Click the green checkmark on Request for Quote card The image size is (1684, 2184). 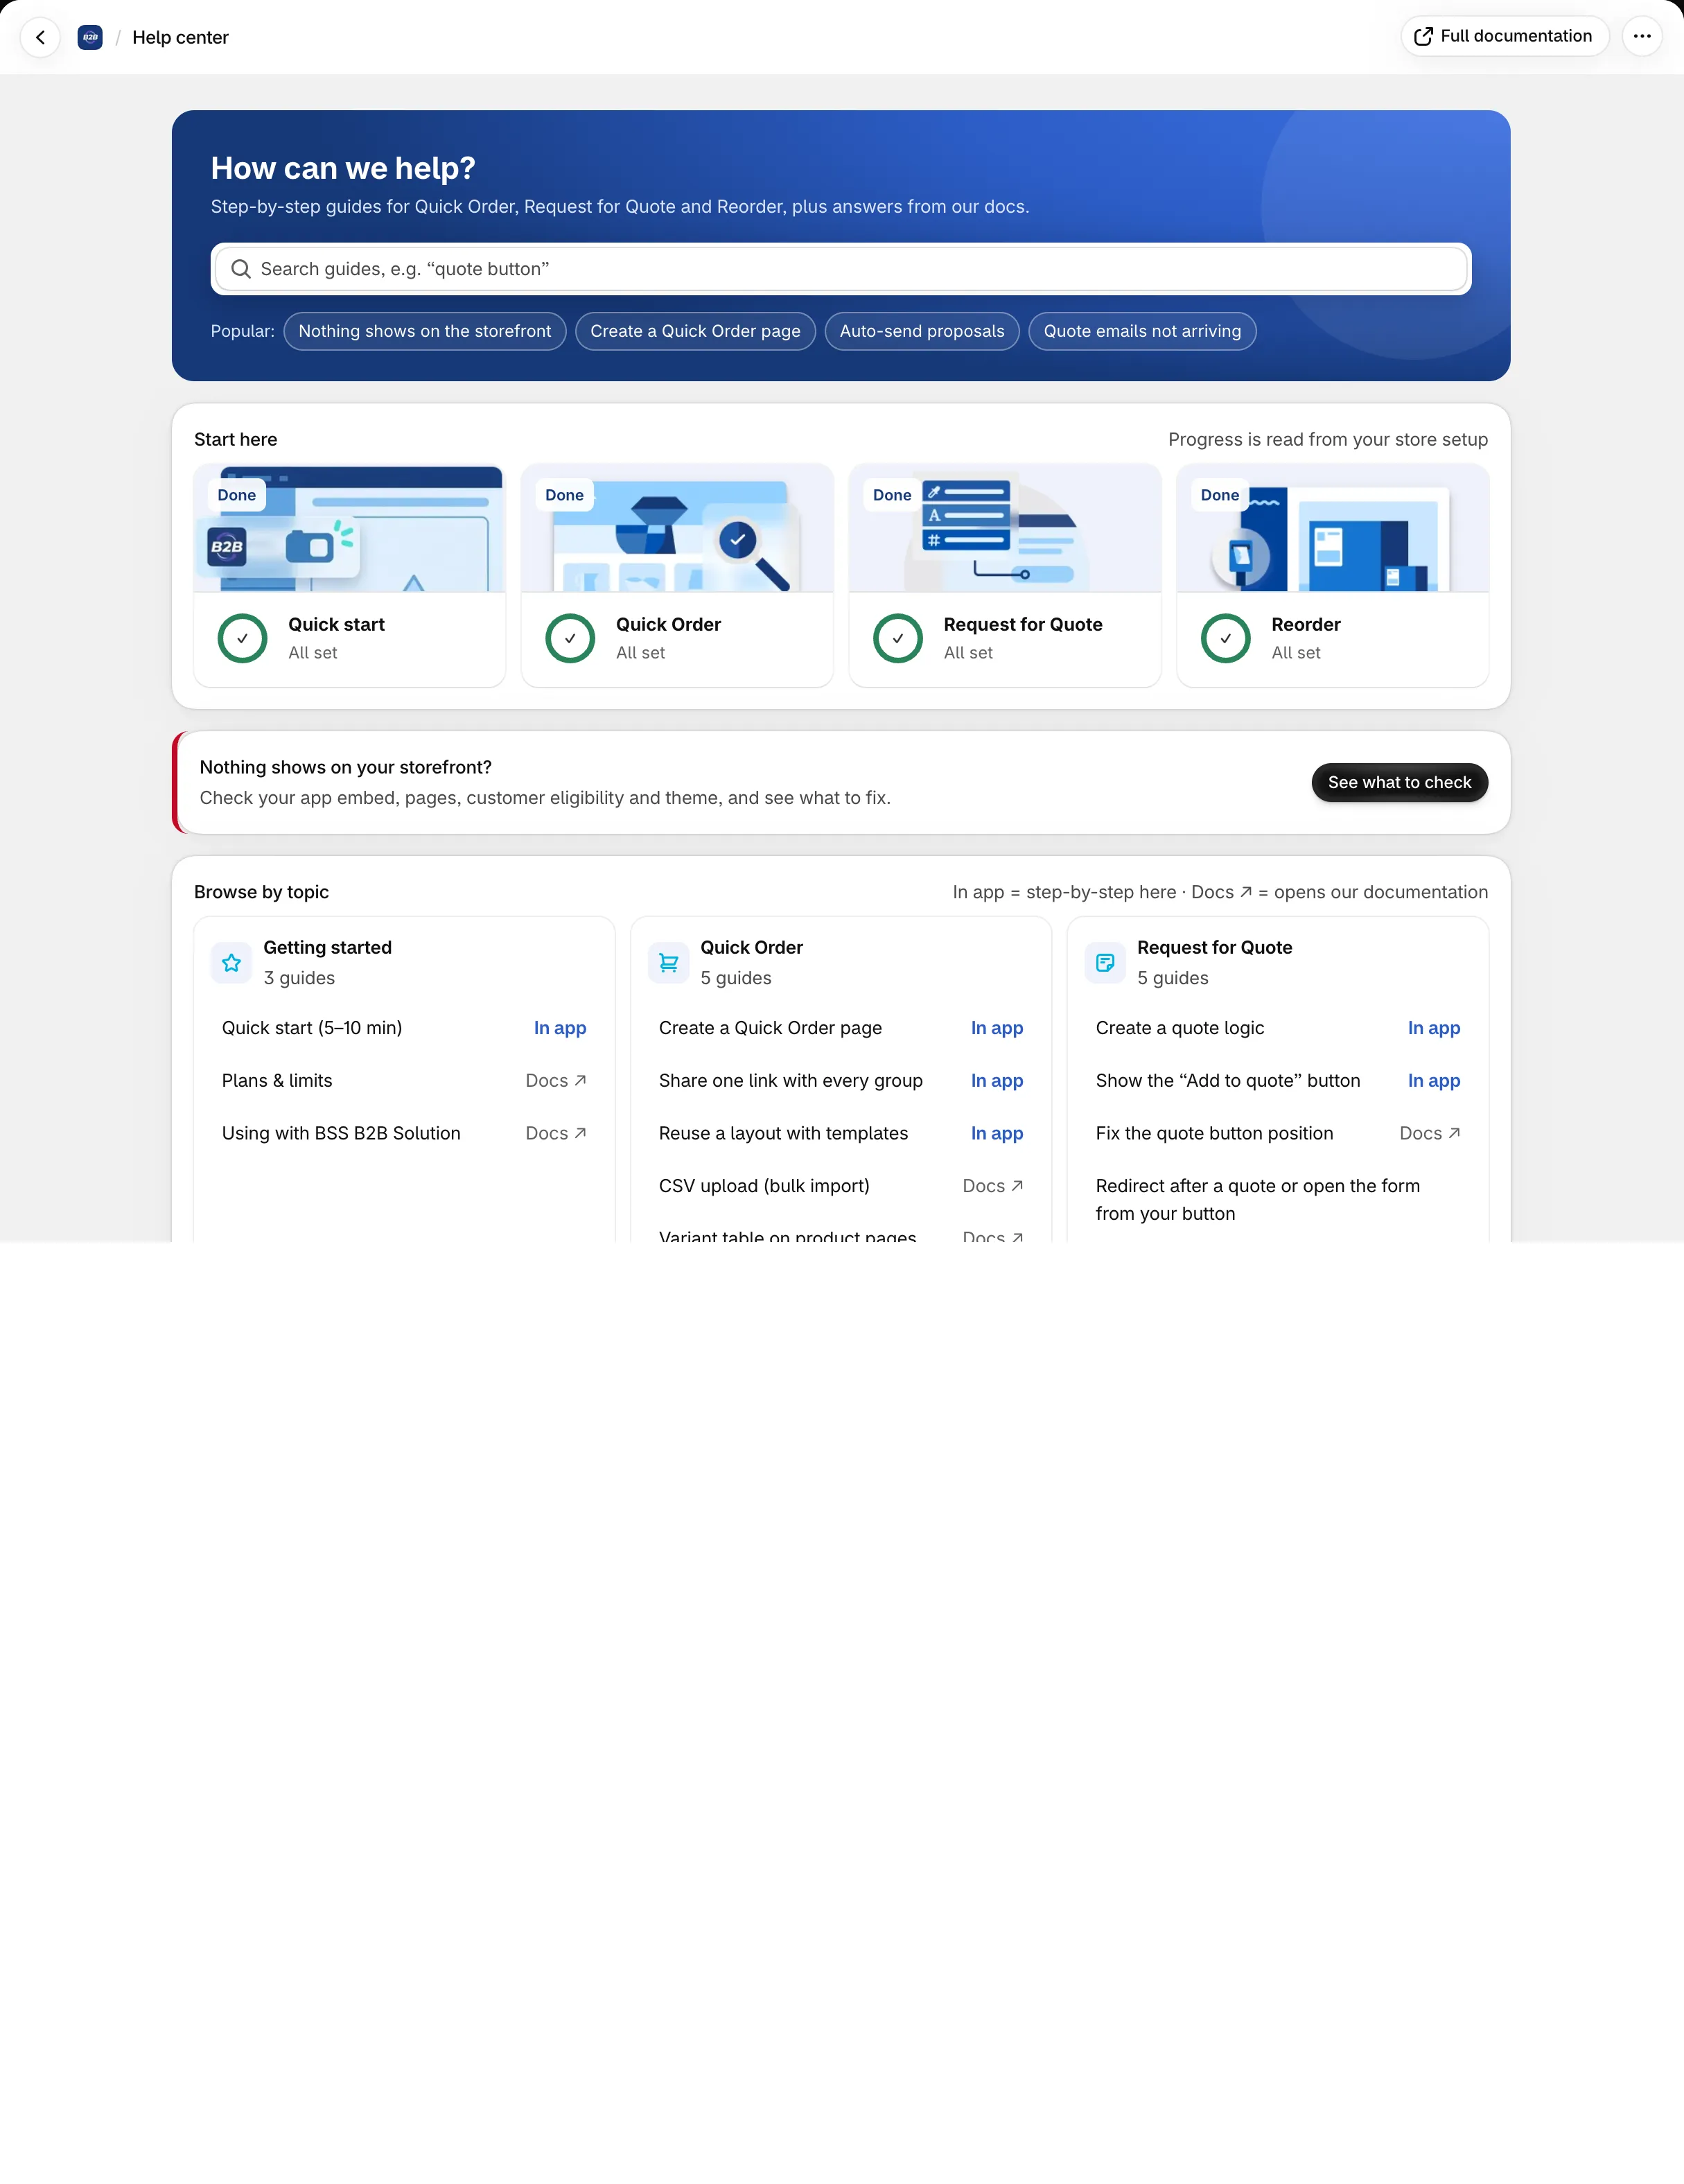pyautogui.click(x=898, y=638)
